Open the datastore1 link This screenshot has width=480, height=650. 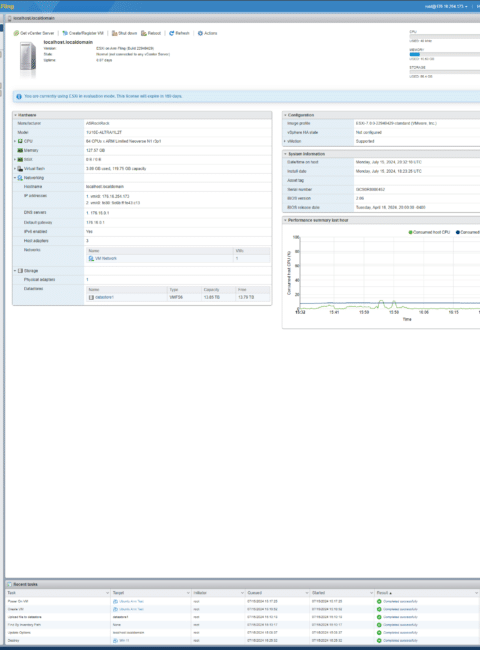[x=104, y=298]
